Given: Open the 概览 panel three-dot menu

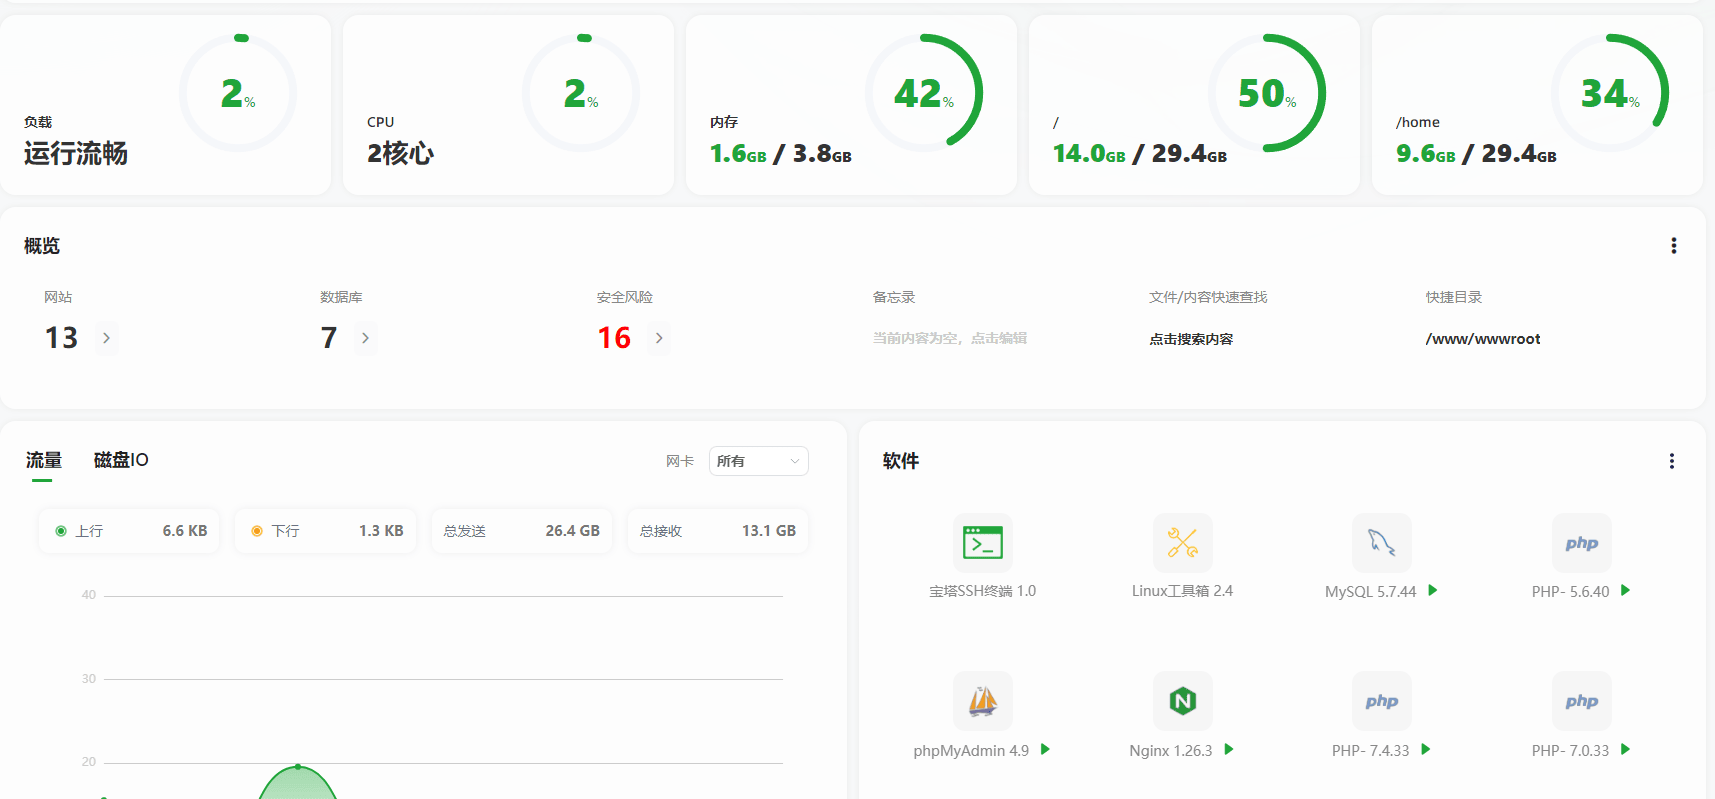Looking at the screenshot, I should (1673, 246).
